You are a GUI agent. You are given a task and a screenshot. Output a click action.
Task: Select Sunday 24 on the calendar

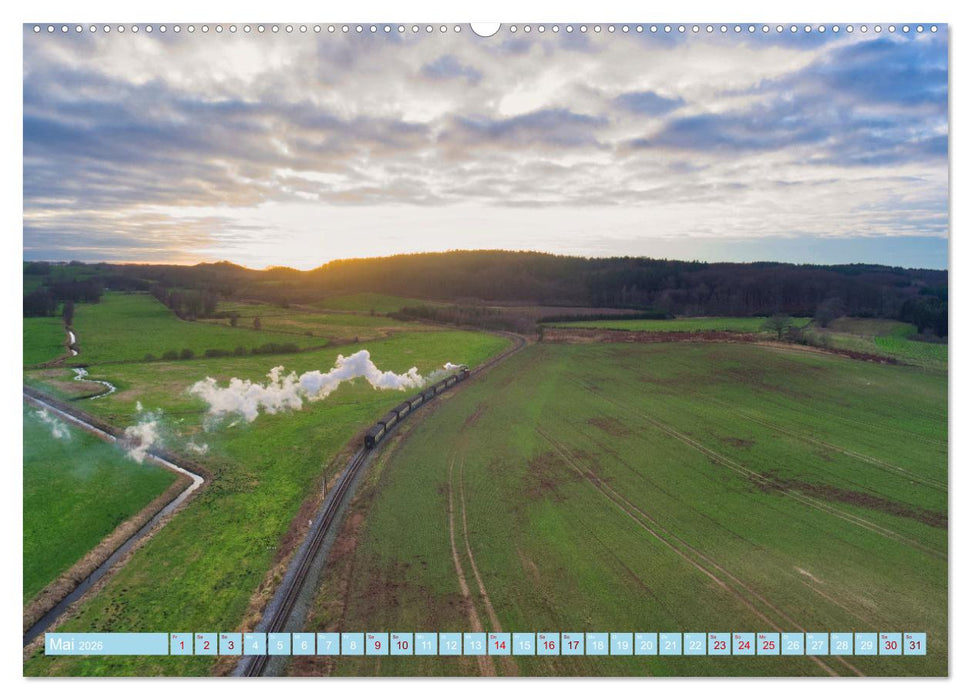[743, 644]
